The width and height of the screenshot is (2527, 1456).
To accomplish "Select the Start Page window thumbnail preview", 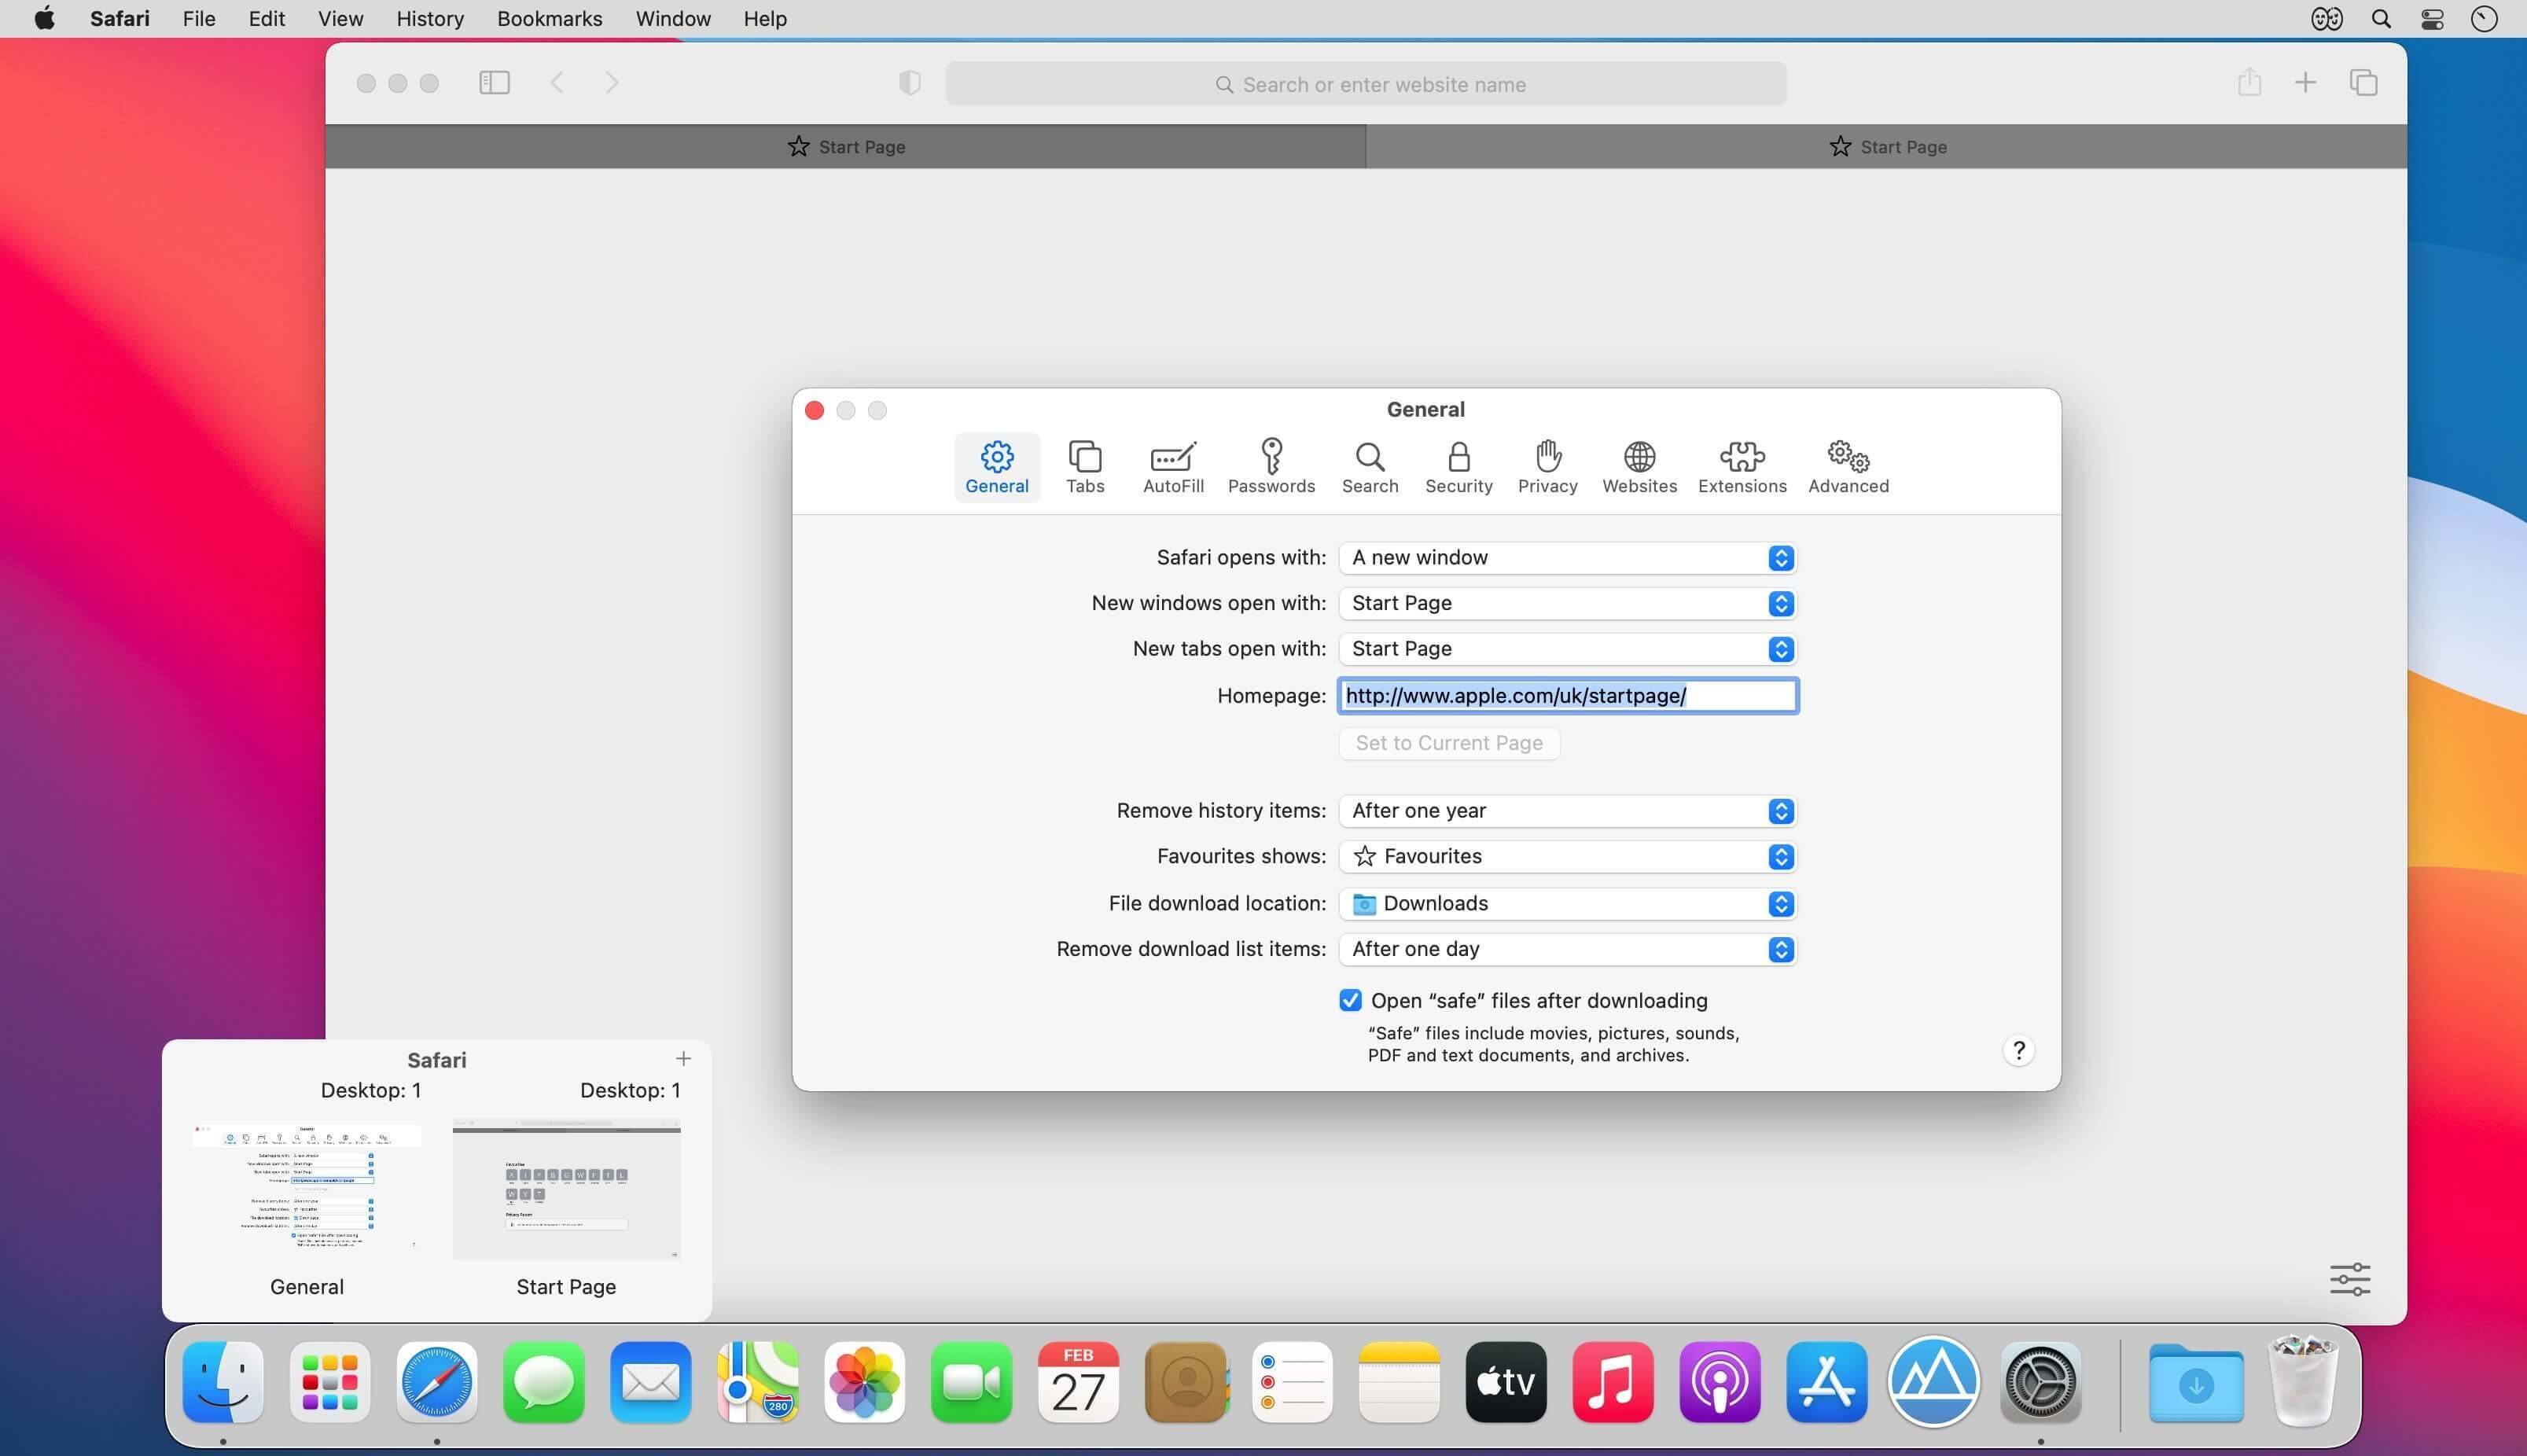I will (566, 1189).
